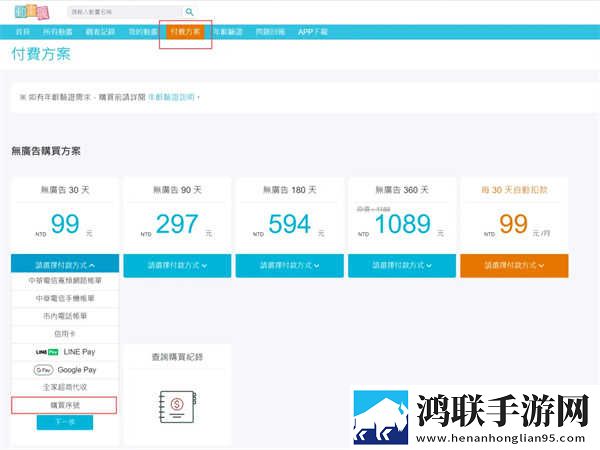Expand payment dropdown under 無廣告 360 天
This screenshot has height=450, width=600.
[x=402, y=265]
